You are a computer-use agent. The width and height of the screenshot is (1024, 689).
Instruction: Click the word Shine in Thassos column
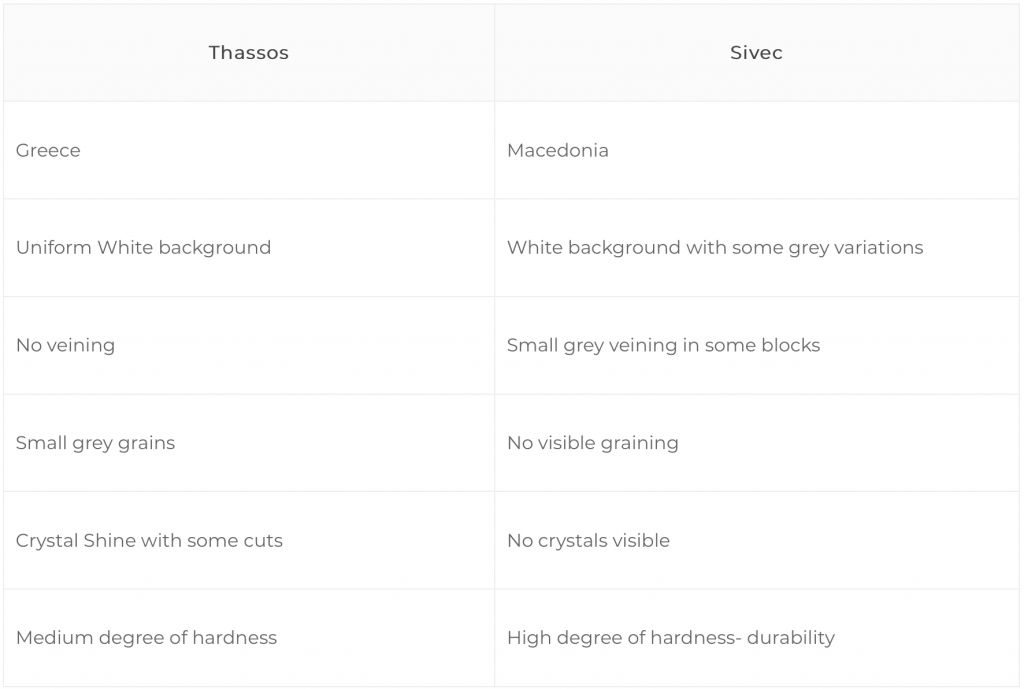click(110, 540)
